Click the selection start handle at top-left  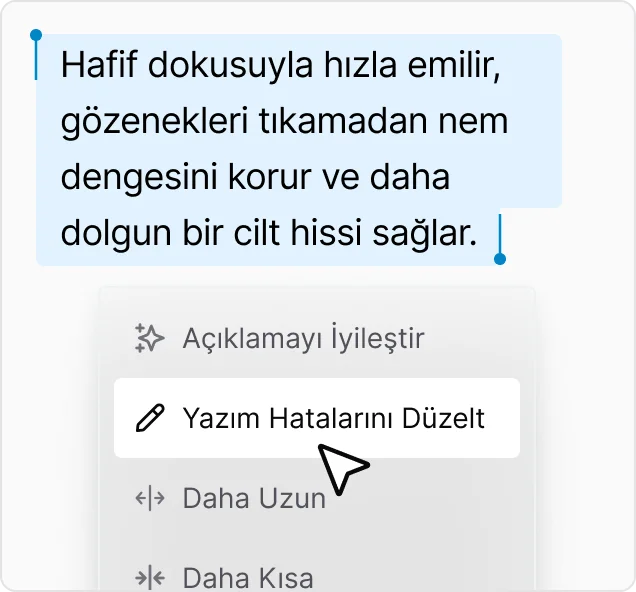point(36,37)
